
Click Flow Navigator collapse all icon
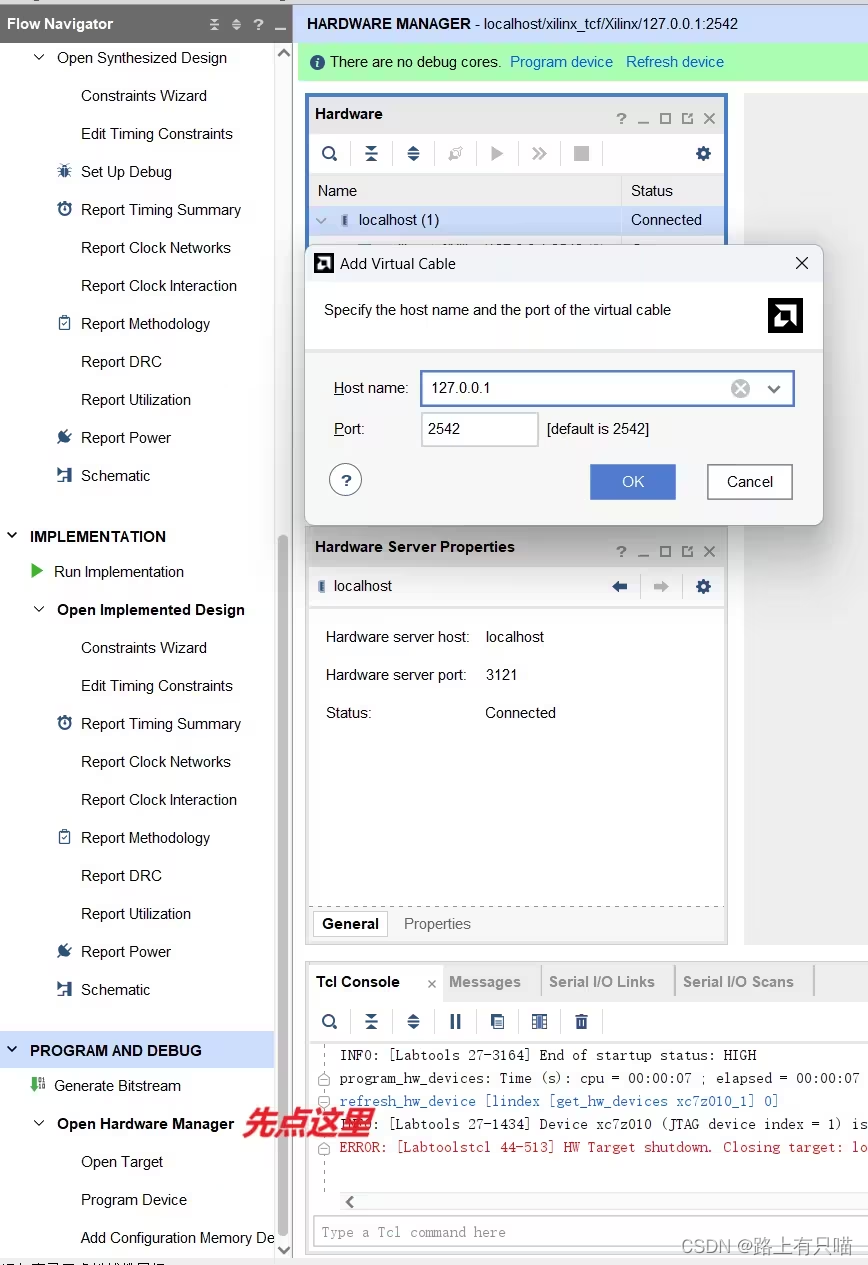(x=214, y=24)
